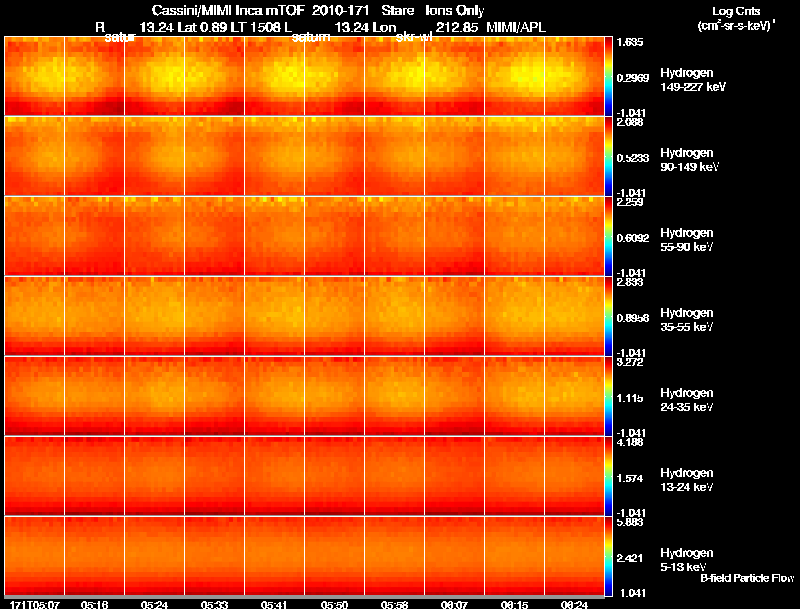Click the '05:16' time axis label

pos(94,605)
